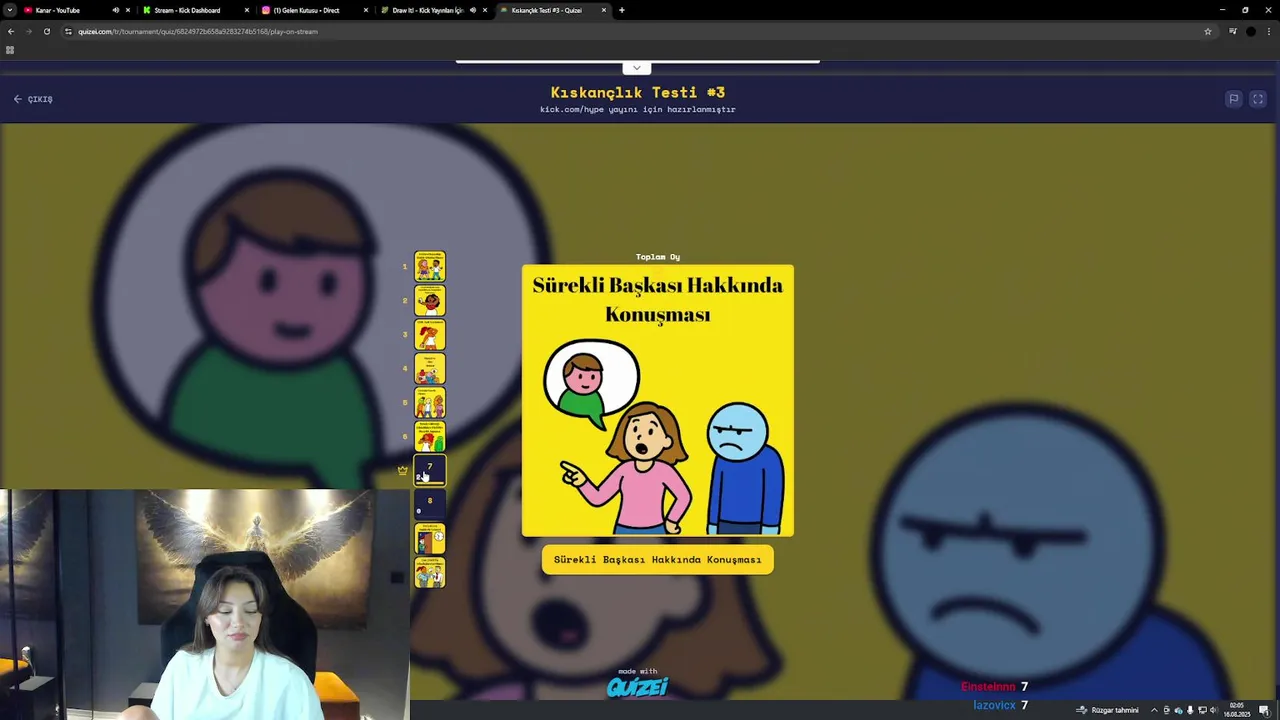Image resolution: width=1280 pixels, height=720 pixels.
Task: Select bracket thumbnail number 3
Action: coord(430,334)
